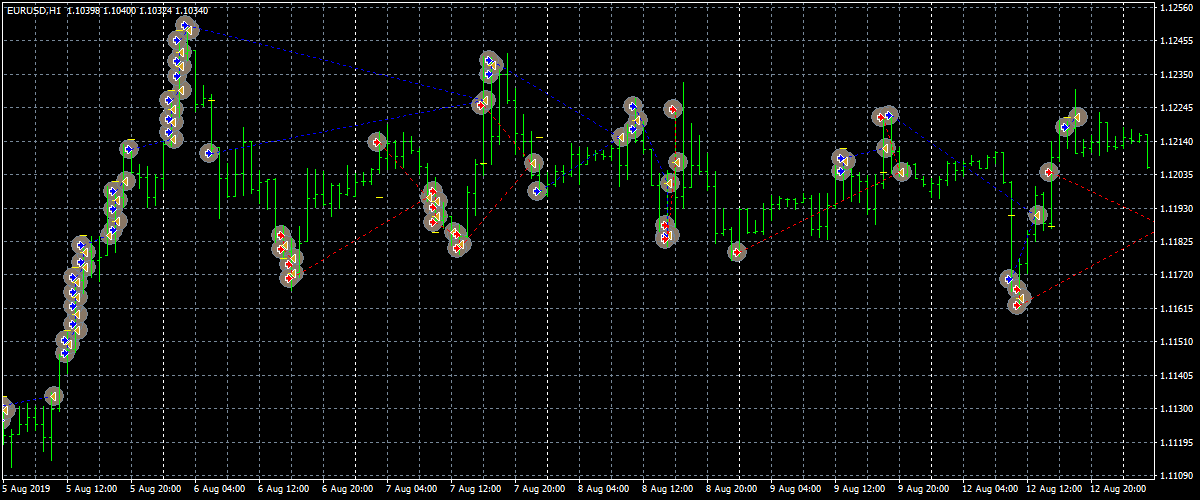Click price axis label 1.12140
The height and width of the screenshot is (500, 1200).
1176,141
